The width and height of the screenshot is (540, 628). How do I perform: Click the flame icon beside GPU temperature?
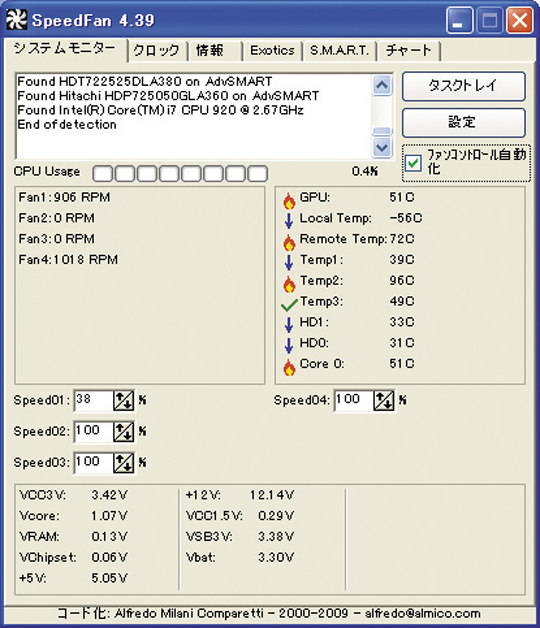pos(289,201)
